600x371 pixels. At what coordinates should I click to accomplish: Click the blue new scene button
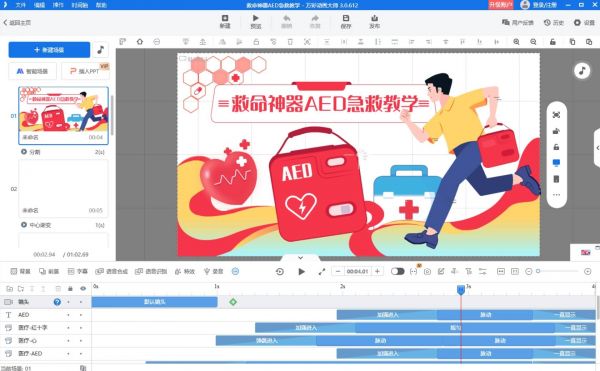49,50
